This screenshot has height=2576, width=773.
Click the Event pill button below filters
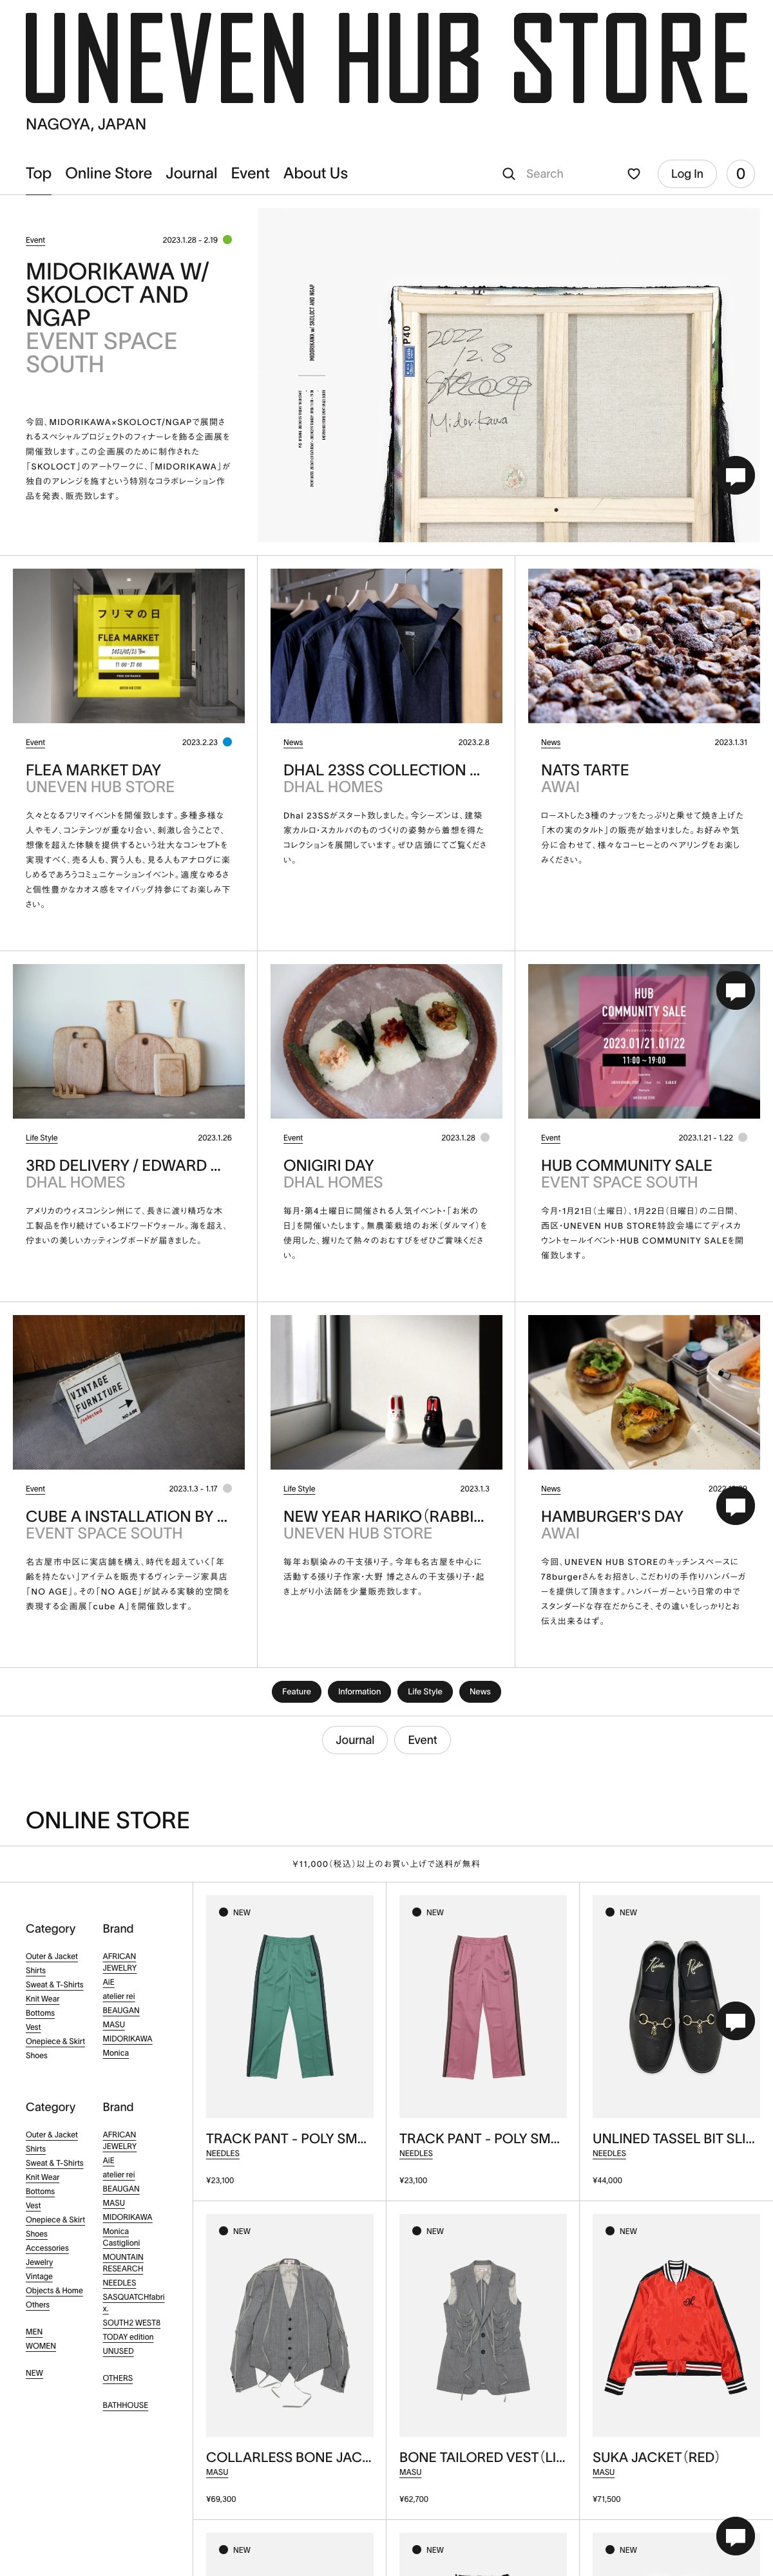tap(422, 1740)
